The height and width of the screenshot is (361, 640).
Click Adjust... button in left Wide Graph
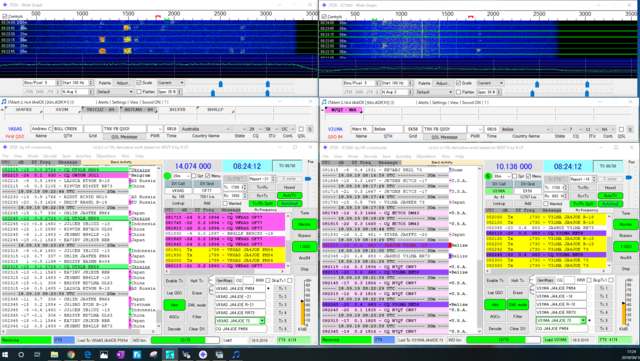pos(123,83)
